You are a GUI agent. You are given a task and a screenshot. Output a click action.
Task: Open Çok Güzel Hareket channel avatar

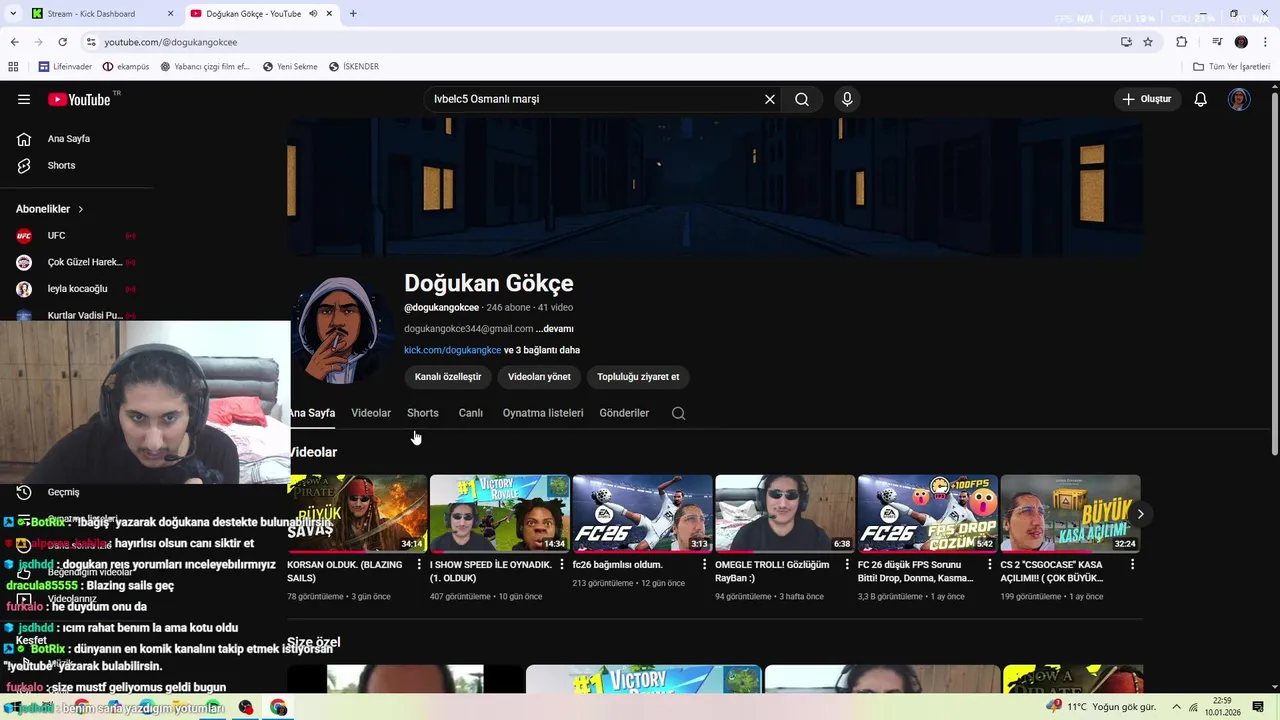(x=24, y=262)
